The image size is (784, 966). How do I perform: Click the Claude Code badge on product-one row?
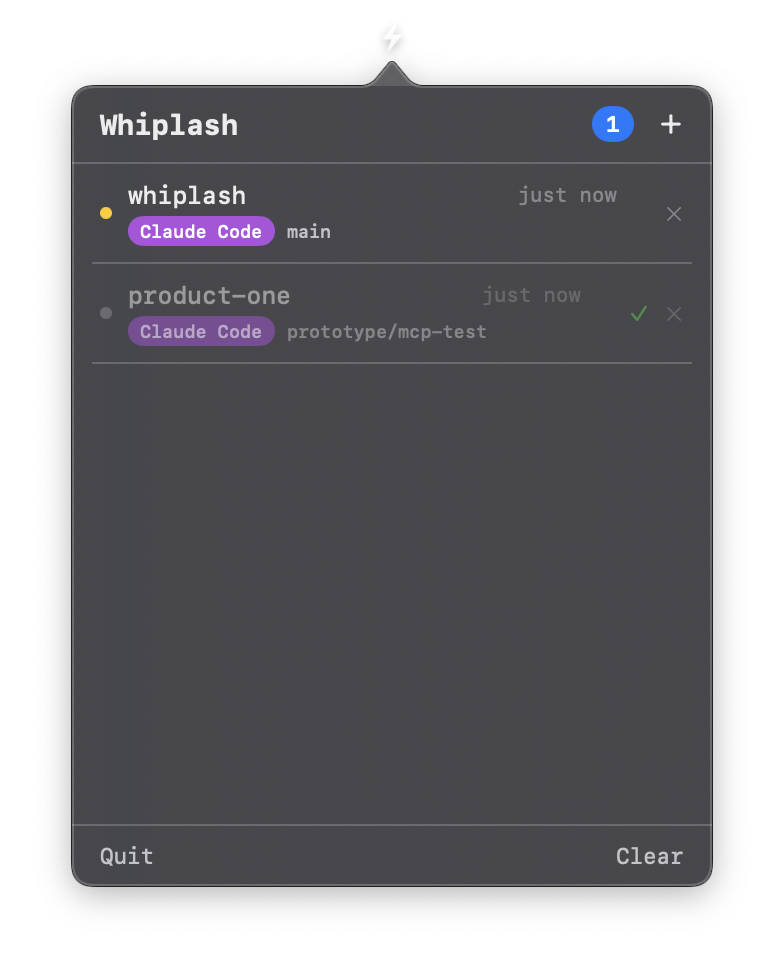tap(200, 331)
